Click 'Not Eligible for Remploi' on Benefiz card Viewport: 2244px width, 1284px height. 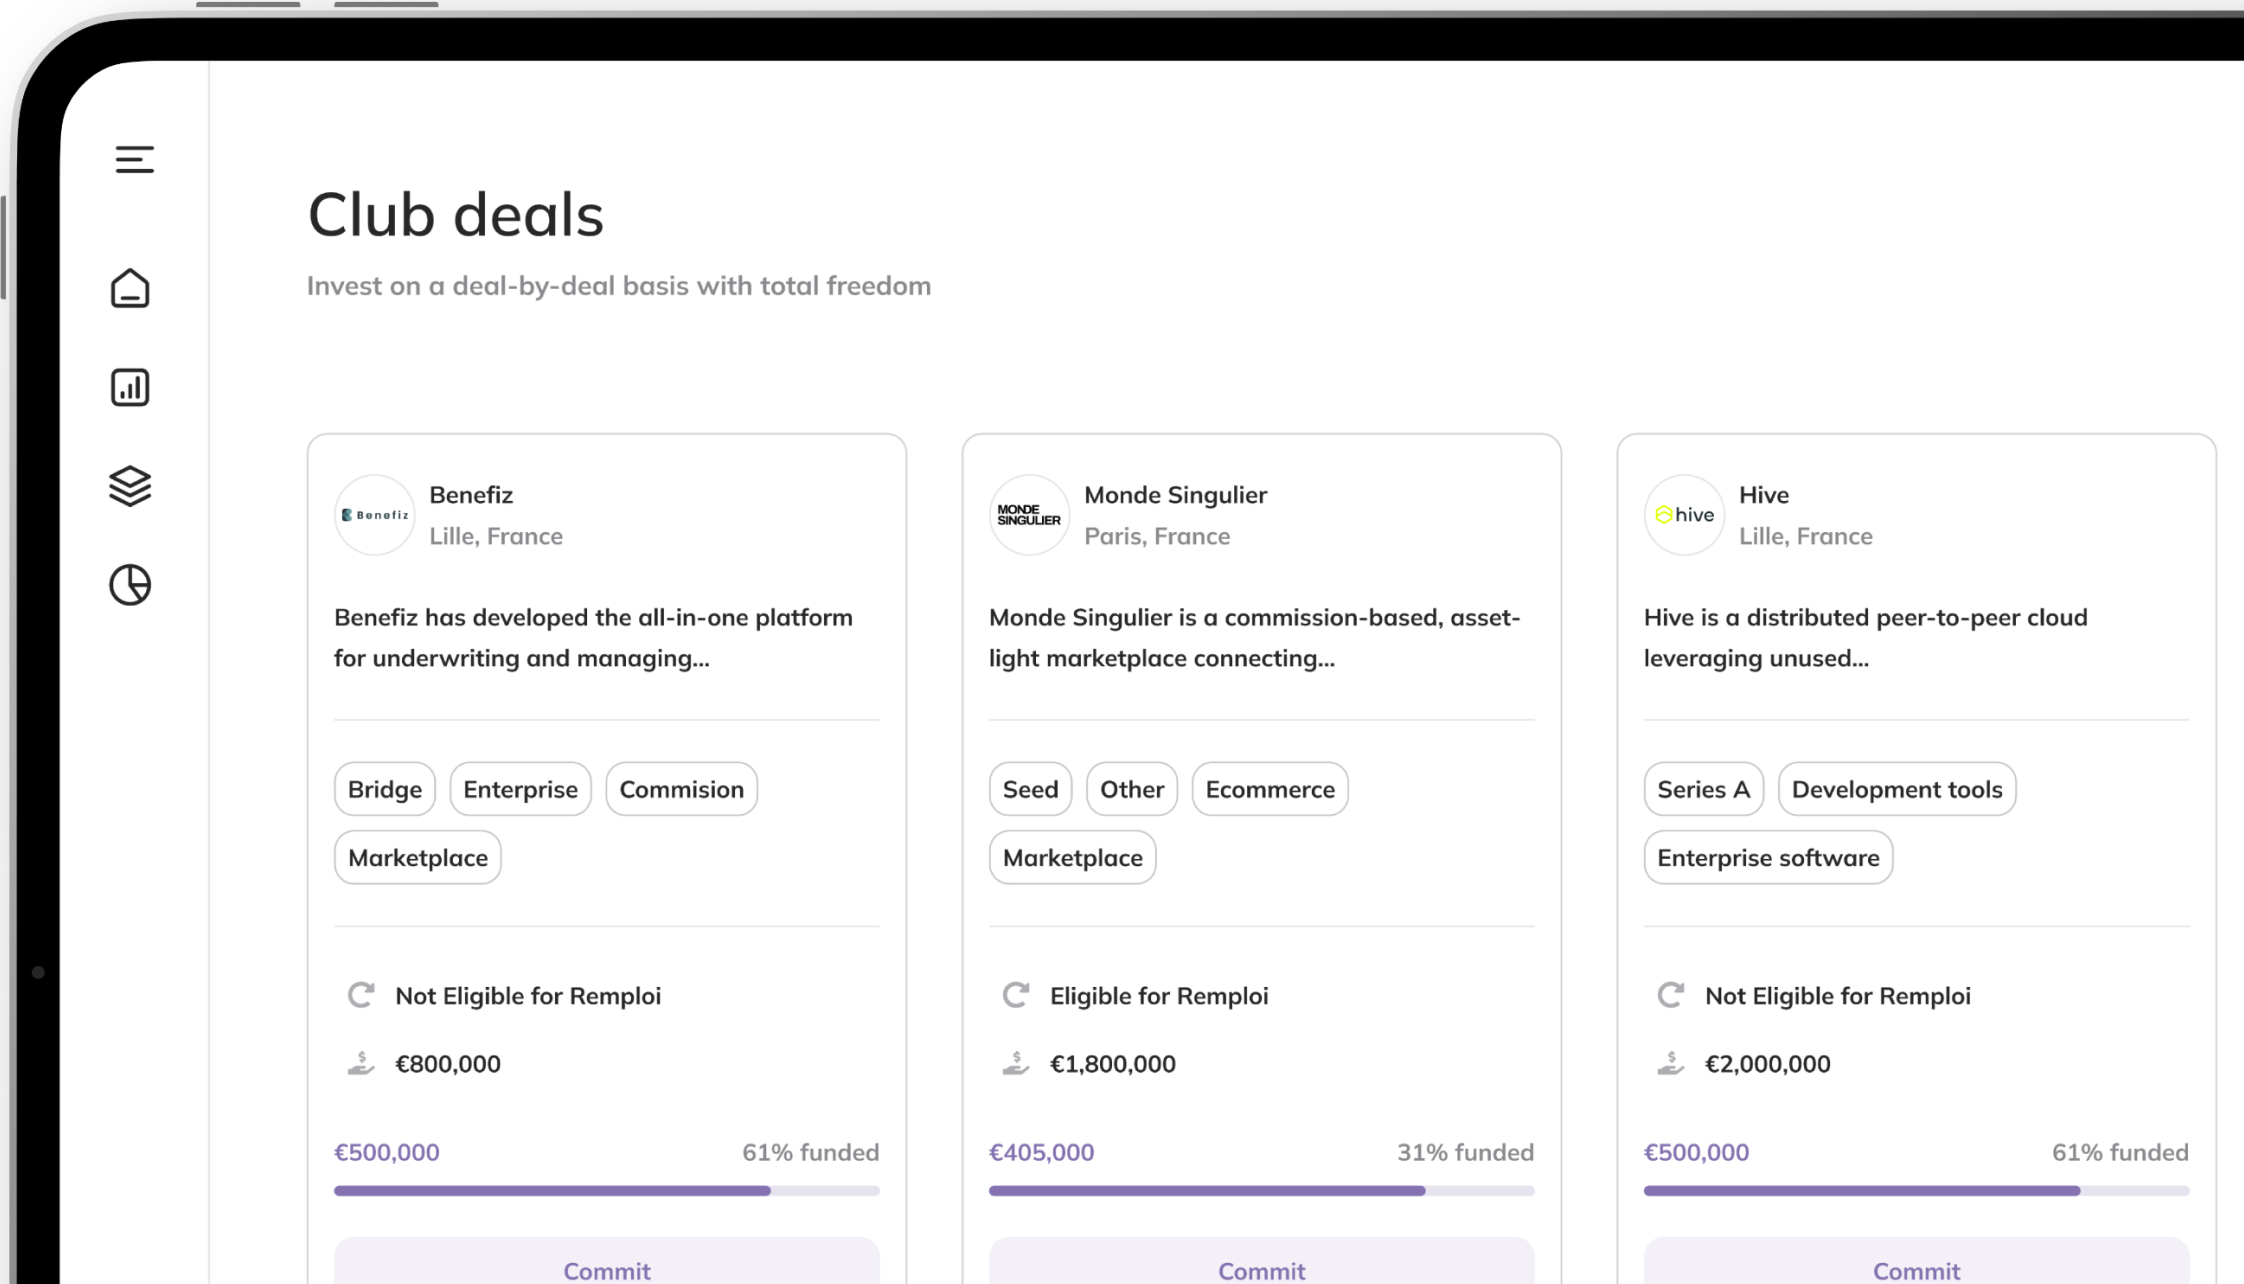pyautogui.click(x=528, y=996)
